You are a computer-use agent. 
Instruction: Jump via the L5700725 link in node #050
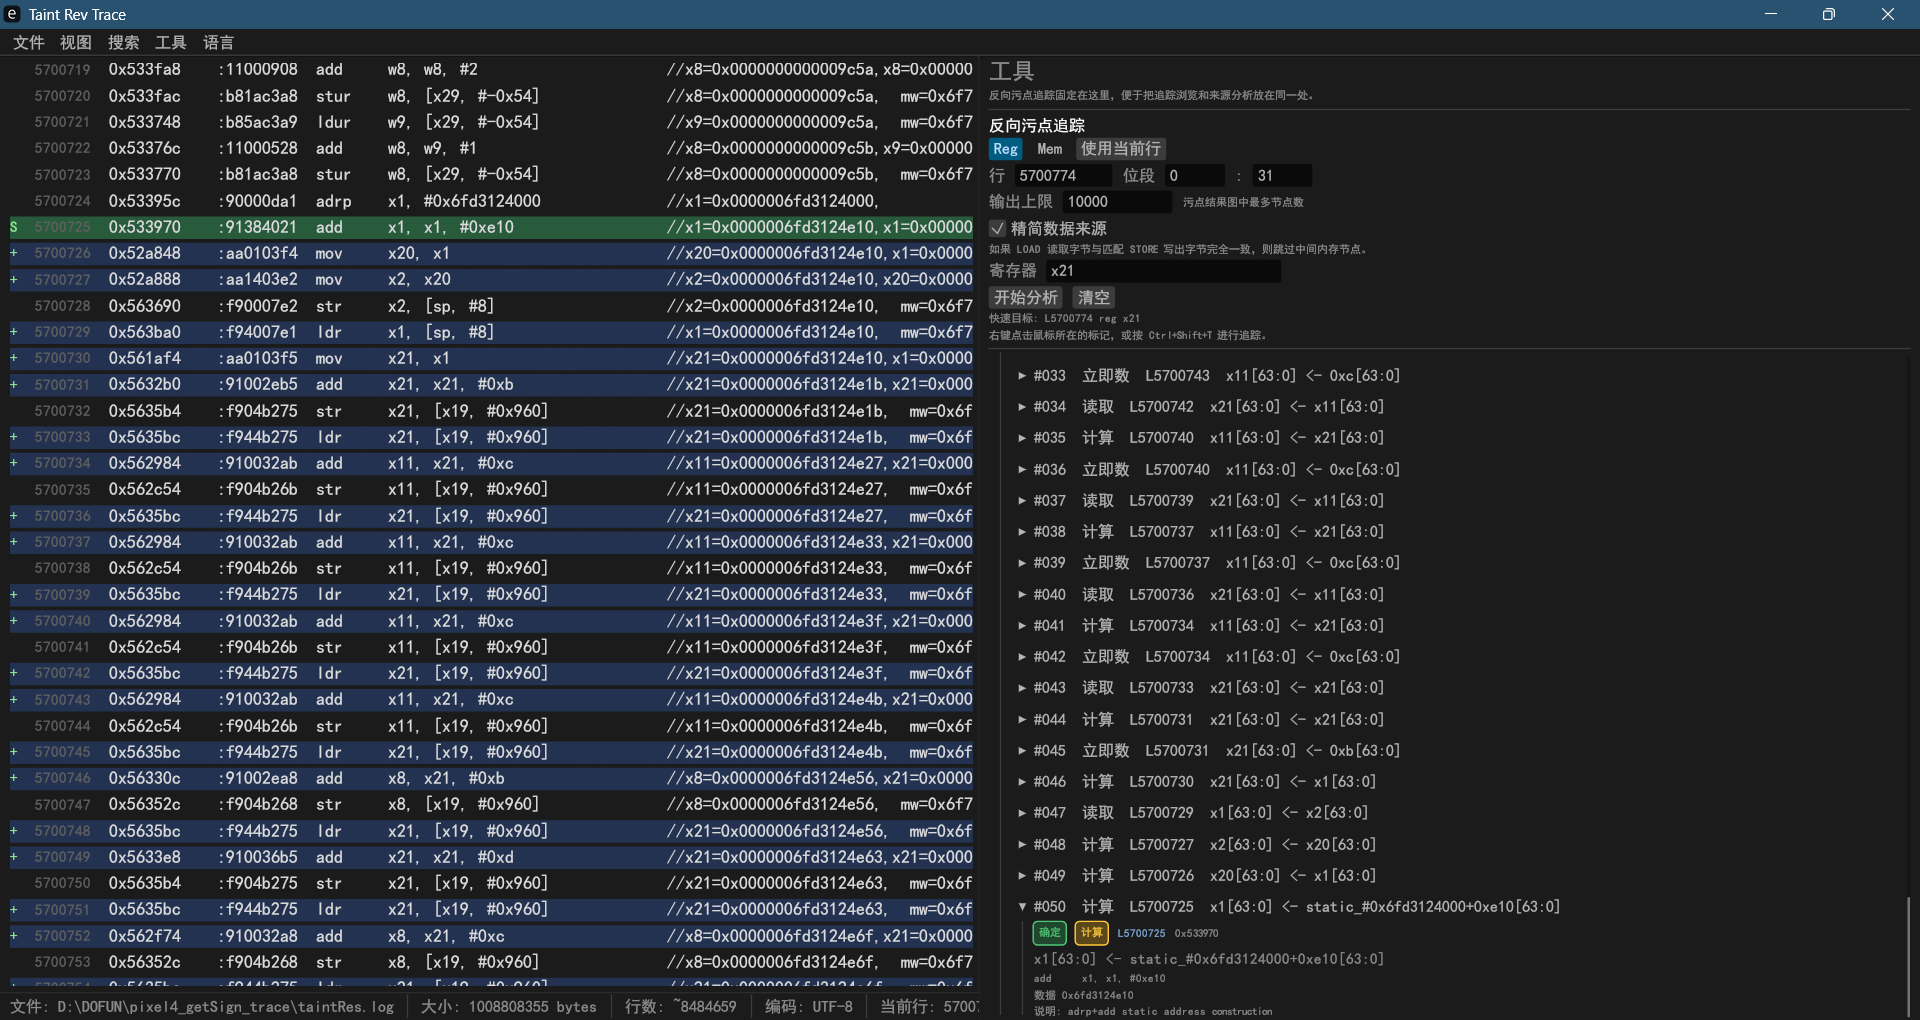point(1141,933)
